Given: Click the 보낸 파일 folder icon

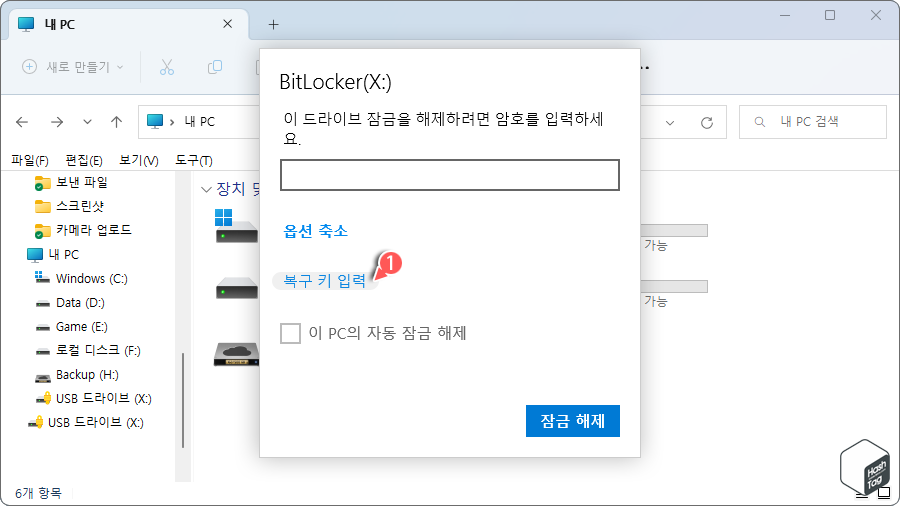Looking at the screenshot, I should pyautogui.click(x=42, y=183).
